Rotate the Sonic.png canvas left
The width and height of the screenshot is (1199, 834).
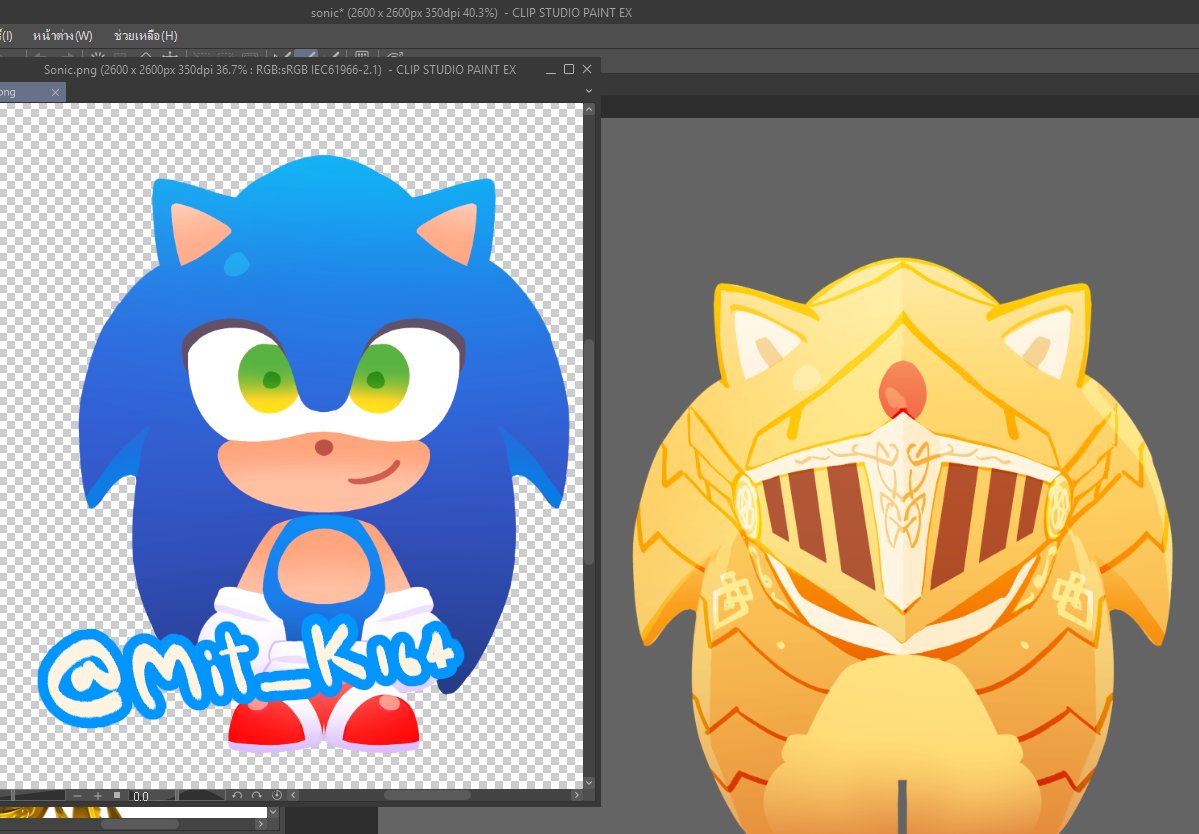(x=237, y=795)
